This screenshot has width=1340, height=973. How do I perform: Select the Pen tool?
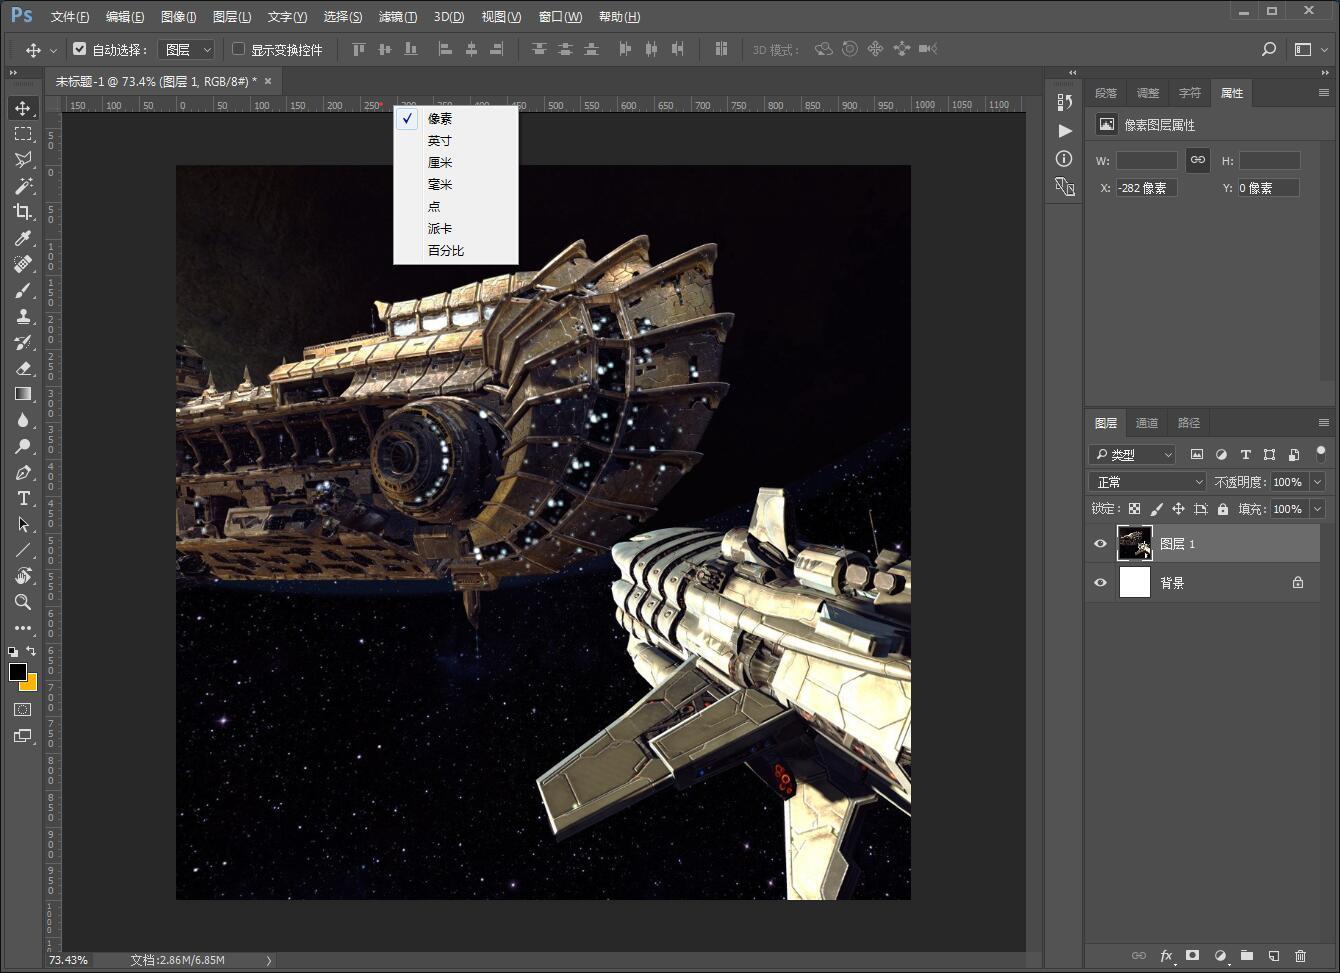pos(22,472)
